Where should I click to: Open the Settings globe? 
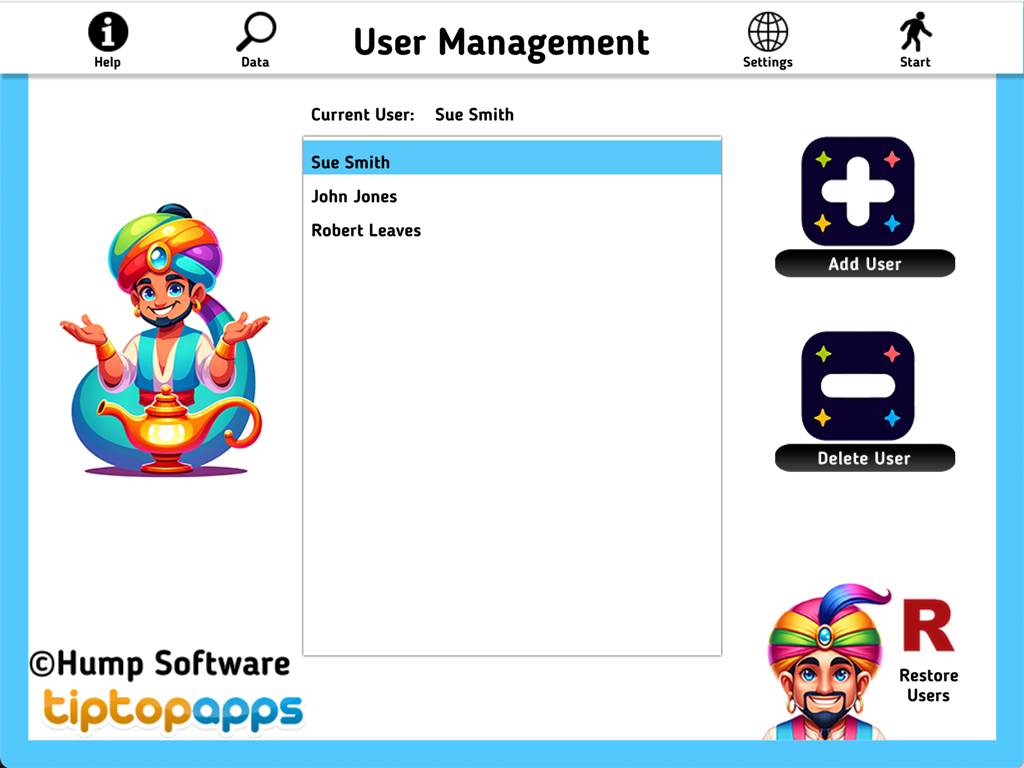(767, 30)
